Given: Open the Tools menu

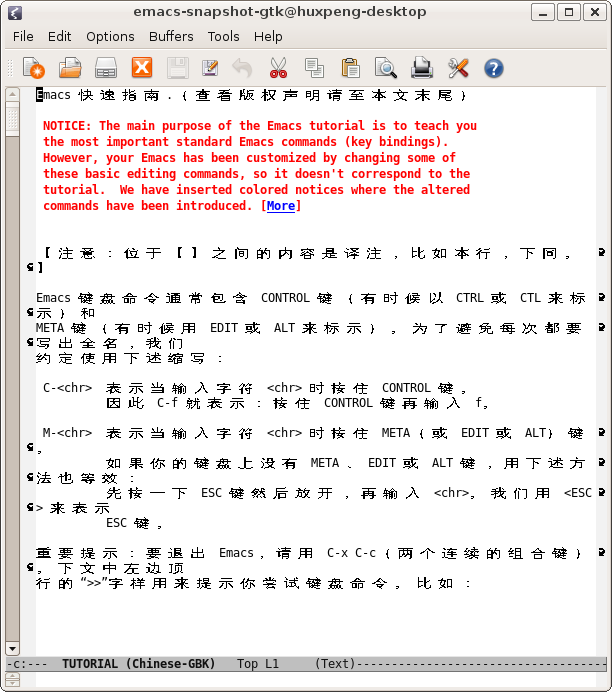Looking at the screenshot, I should pos(224,36).
